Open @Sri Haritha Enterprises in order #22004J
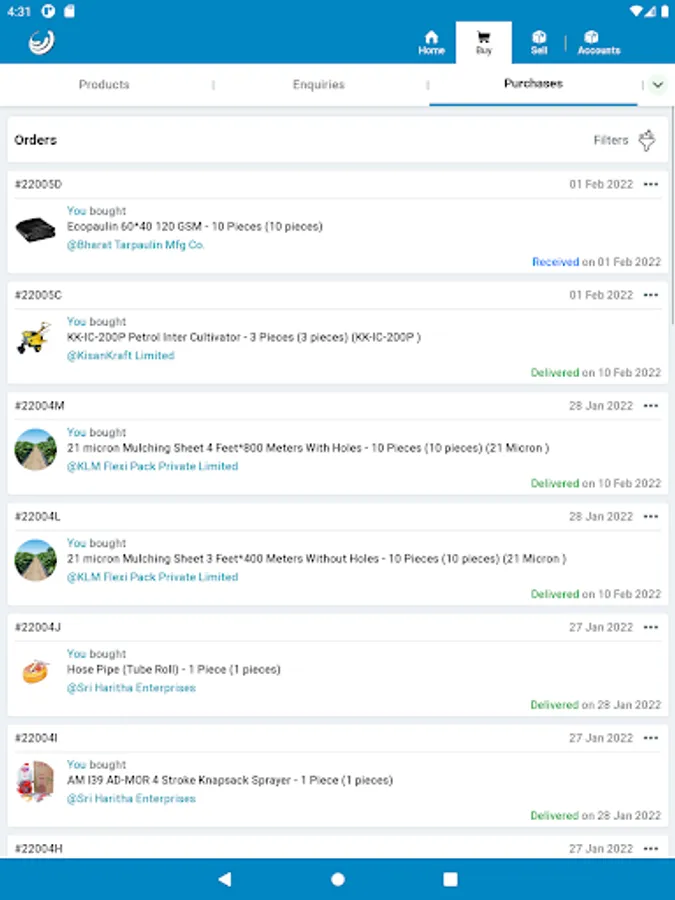 pos(131,688)
